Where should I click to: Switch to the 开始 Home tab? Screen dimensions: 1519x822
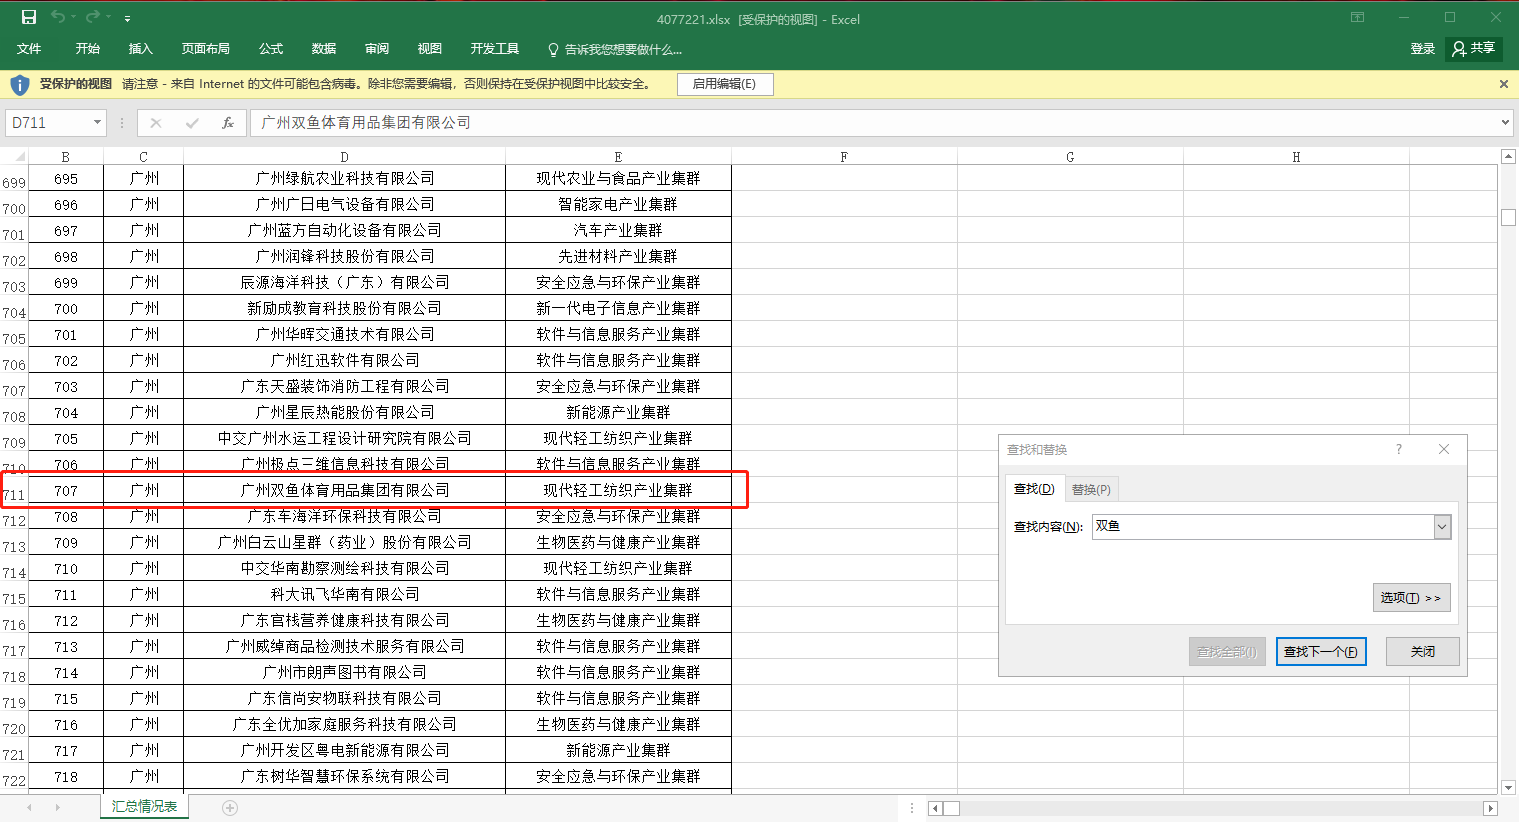pos(88,49)
